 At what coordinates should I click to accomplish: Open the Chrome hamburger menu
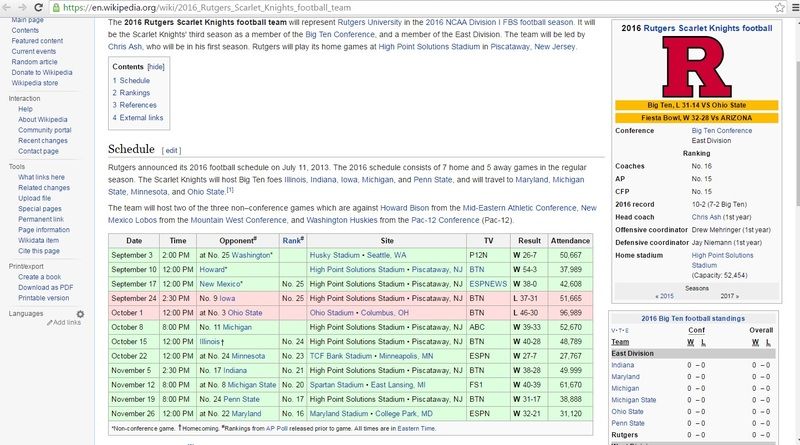pos(795,7)
